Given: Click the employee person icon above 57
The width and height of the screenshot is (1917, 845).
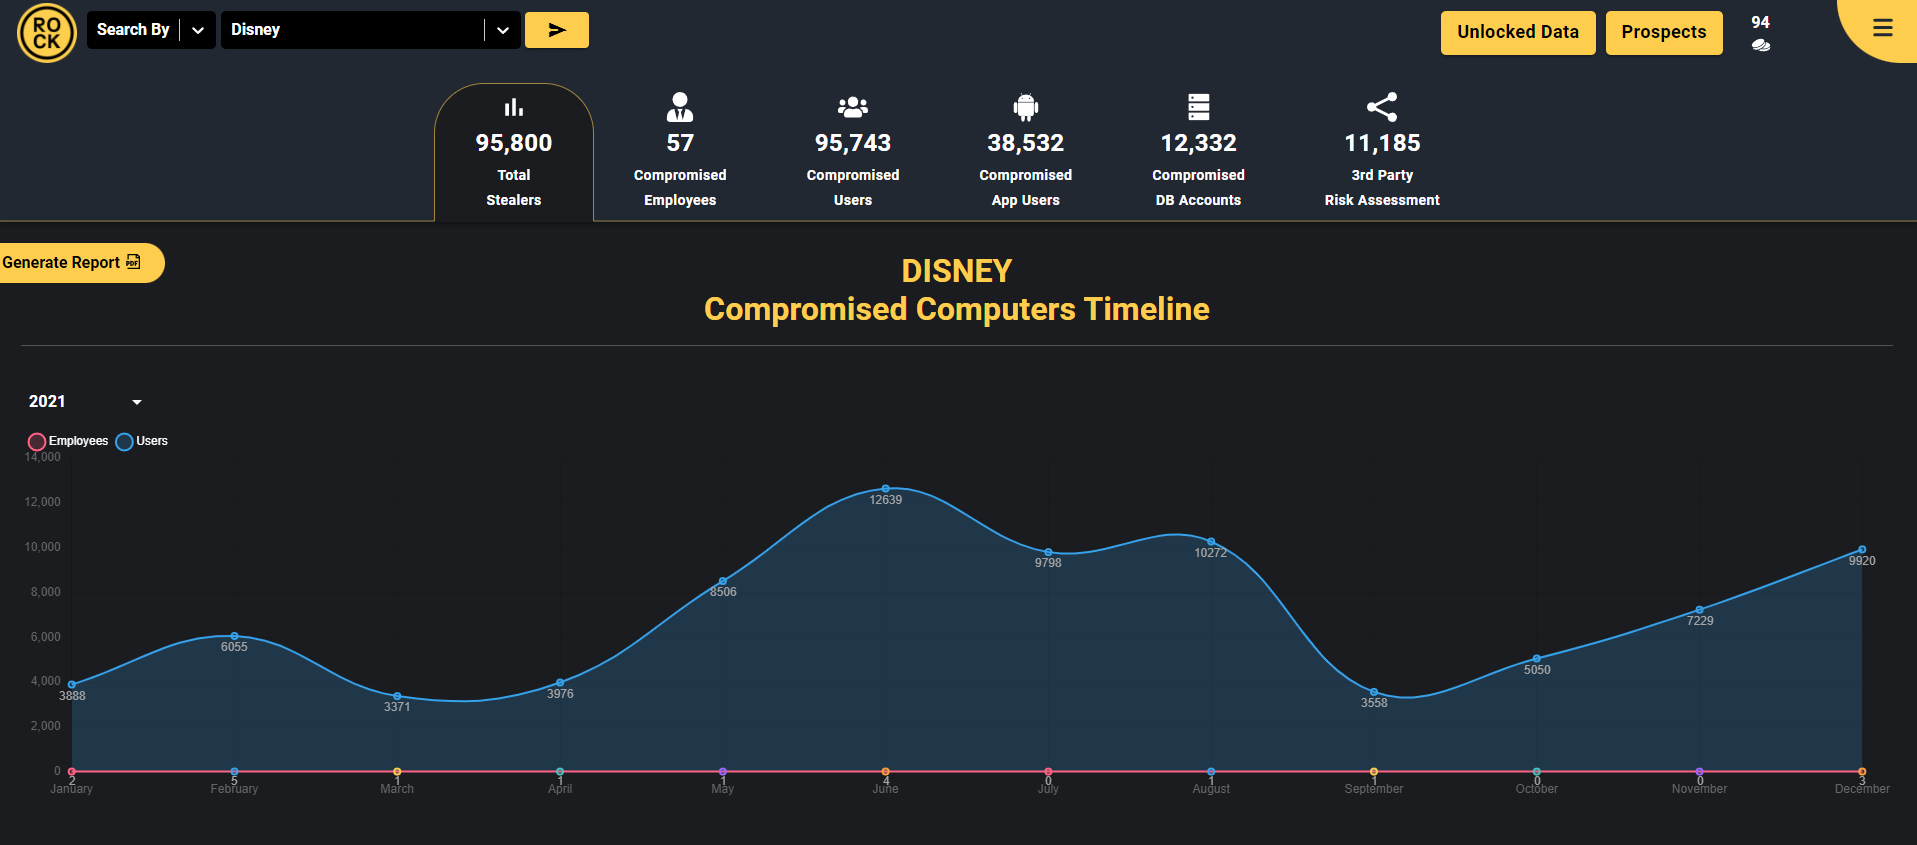Looking at the screenshot, I should tap(680, 107).
